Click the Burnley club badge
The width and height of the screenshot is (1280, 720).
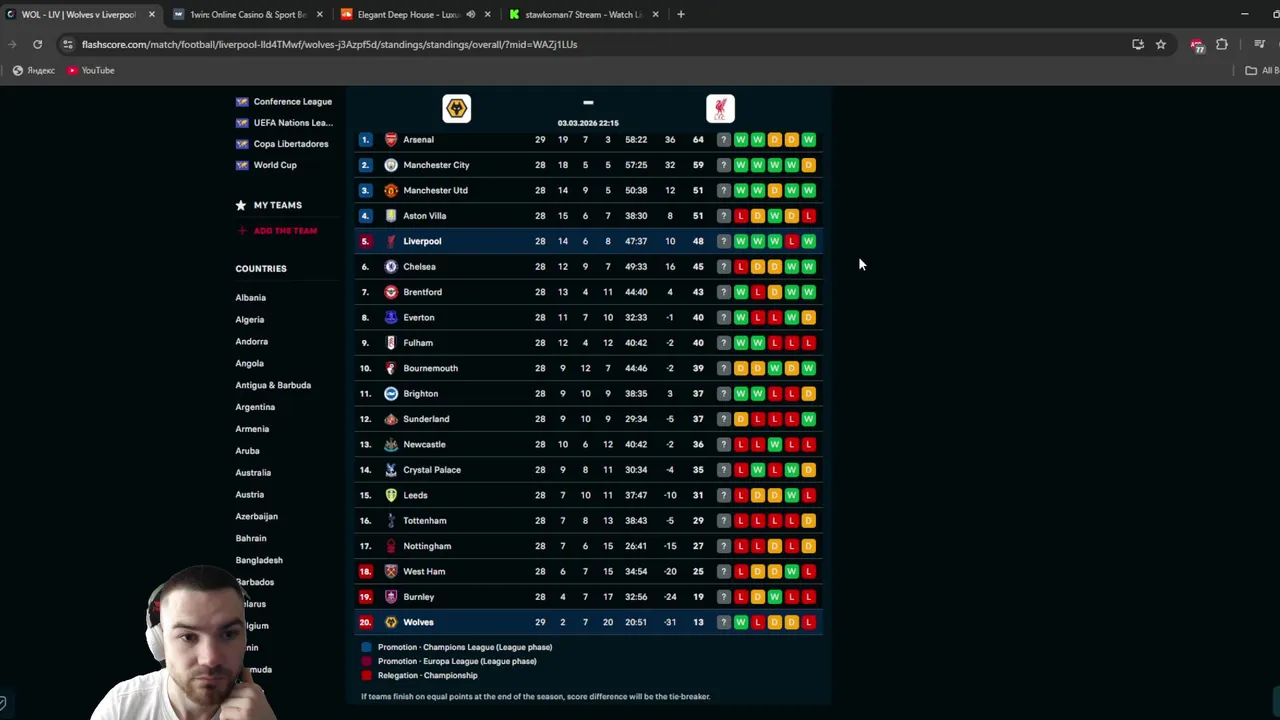click(391, 597)
